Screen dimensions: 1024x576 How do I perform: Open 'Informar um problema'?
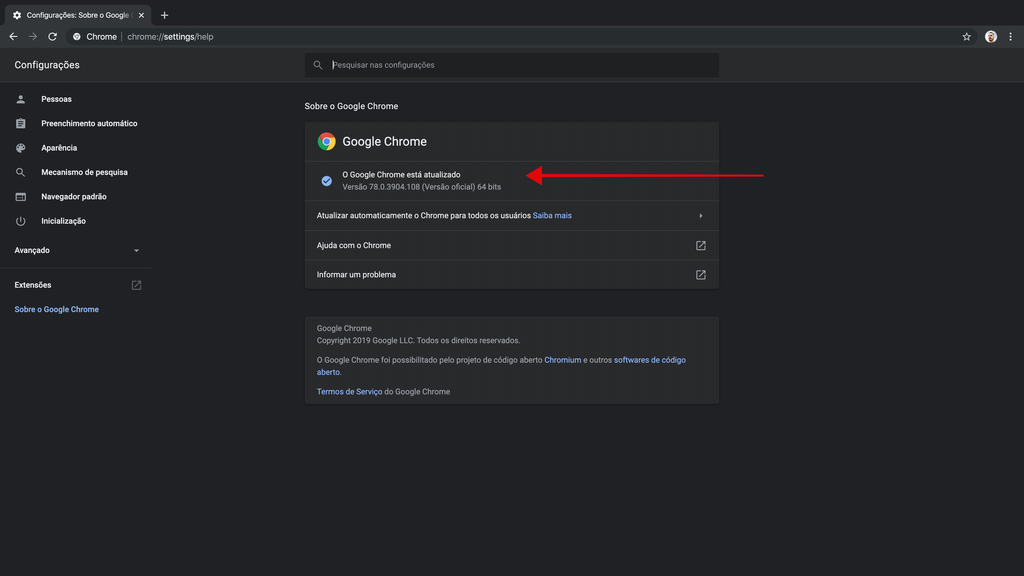tap(512, 275)
